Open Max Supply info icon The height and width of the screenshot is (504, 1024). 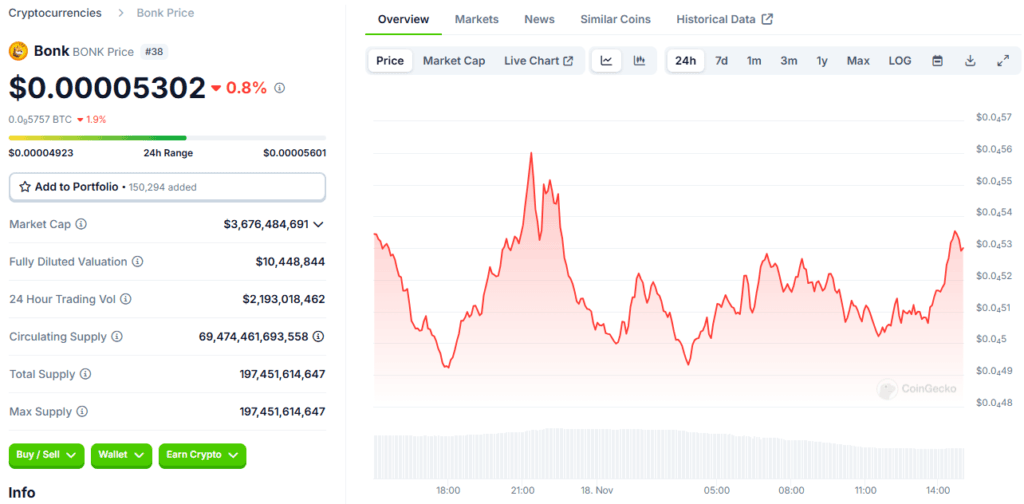point(82,412)
